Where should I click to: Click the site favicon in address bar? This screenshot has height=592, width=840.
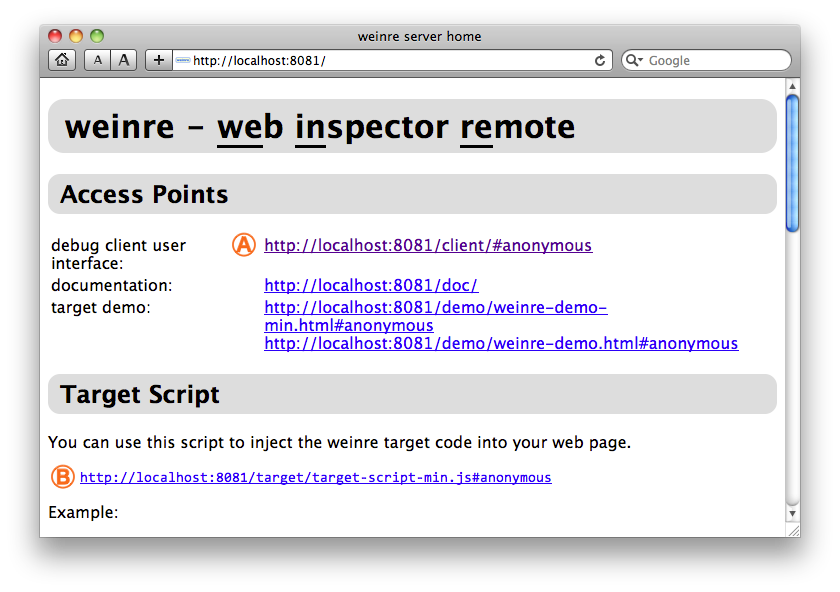click(x=182, y=61)
